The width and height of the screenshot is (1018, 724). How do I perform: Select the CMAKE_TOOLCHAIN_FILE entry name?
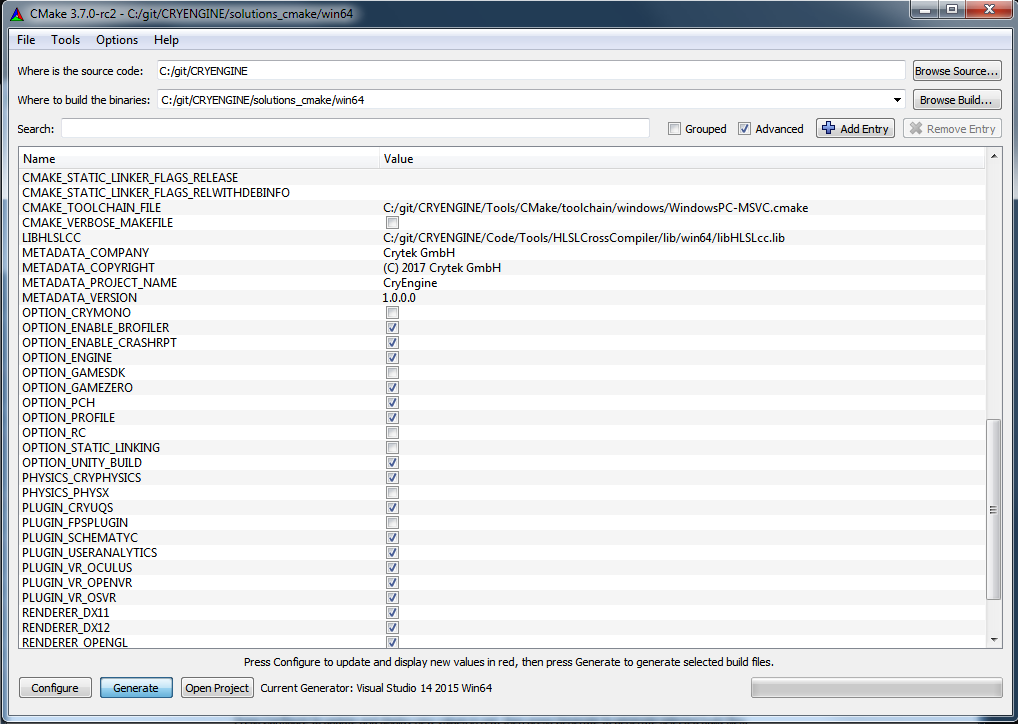coord(92,208)
